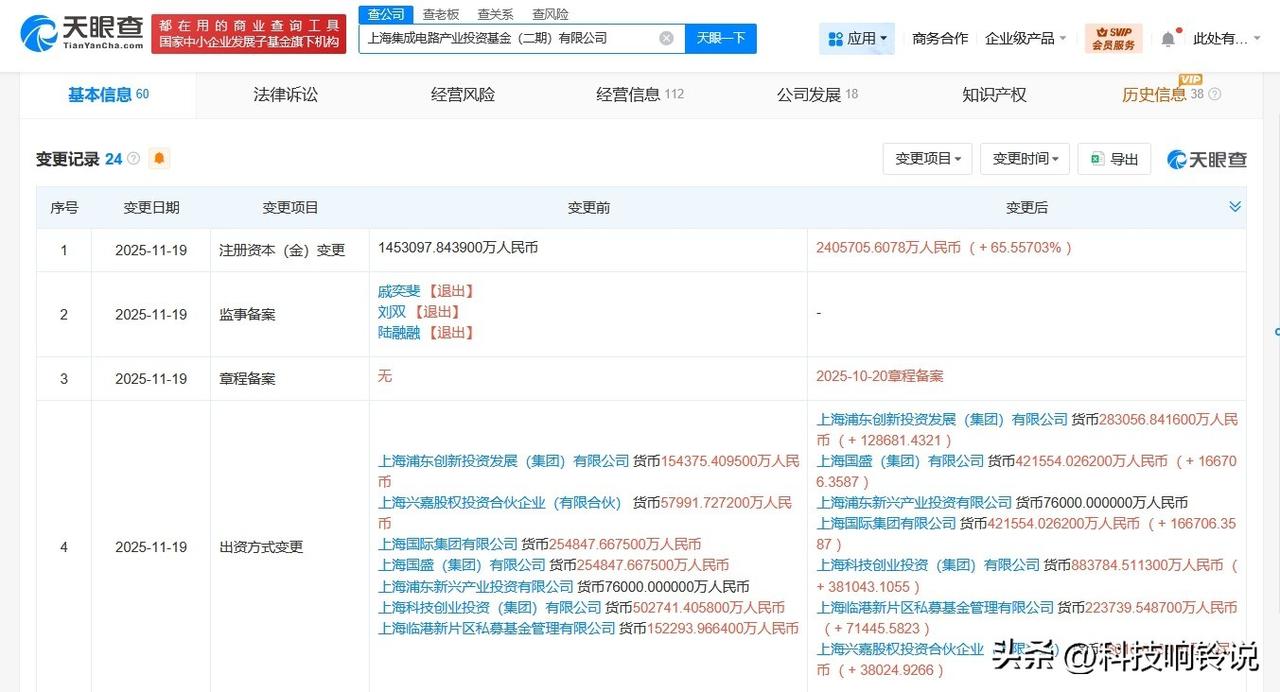
Task: Click the 天眼一下 search button
Action: tap(721, 38)
